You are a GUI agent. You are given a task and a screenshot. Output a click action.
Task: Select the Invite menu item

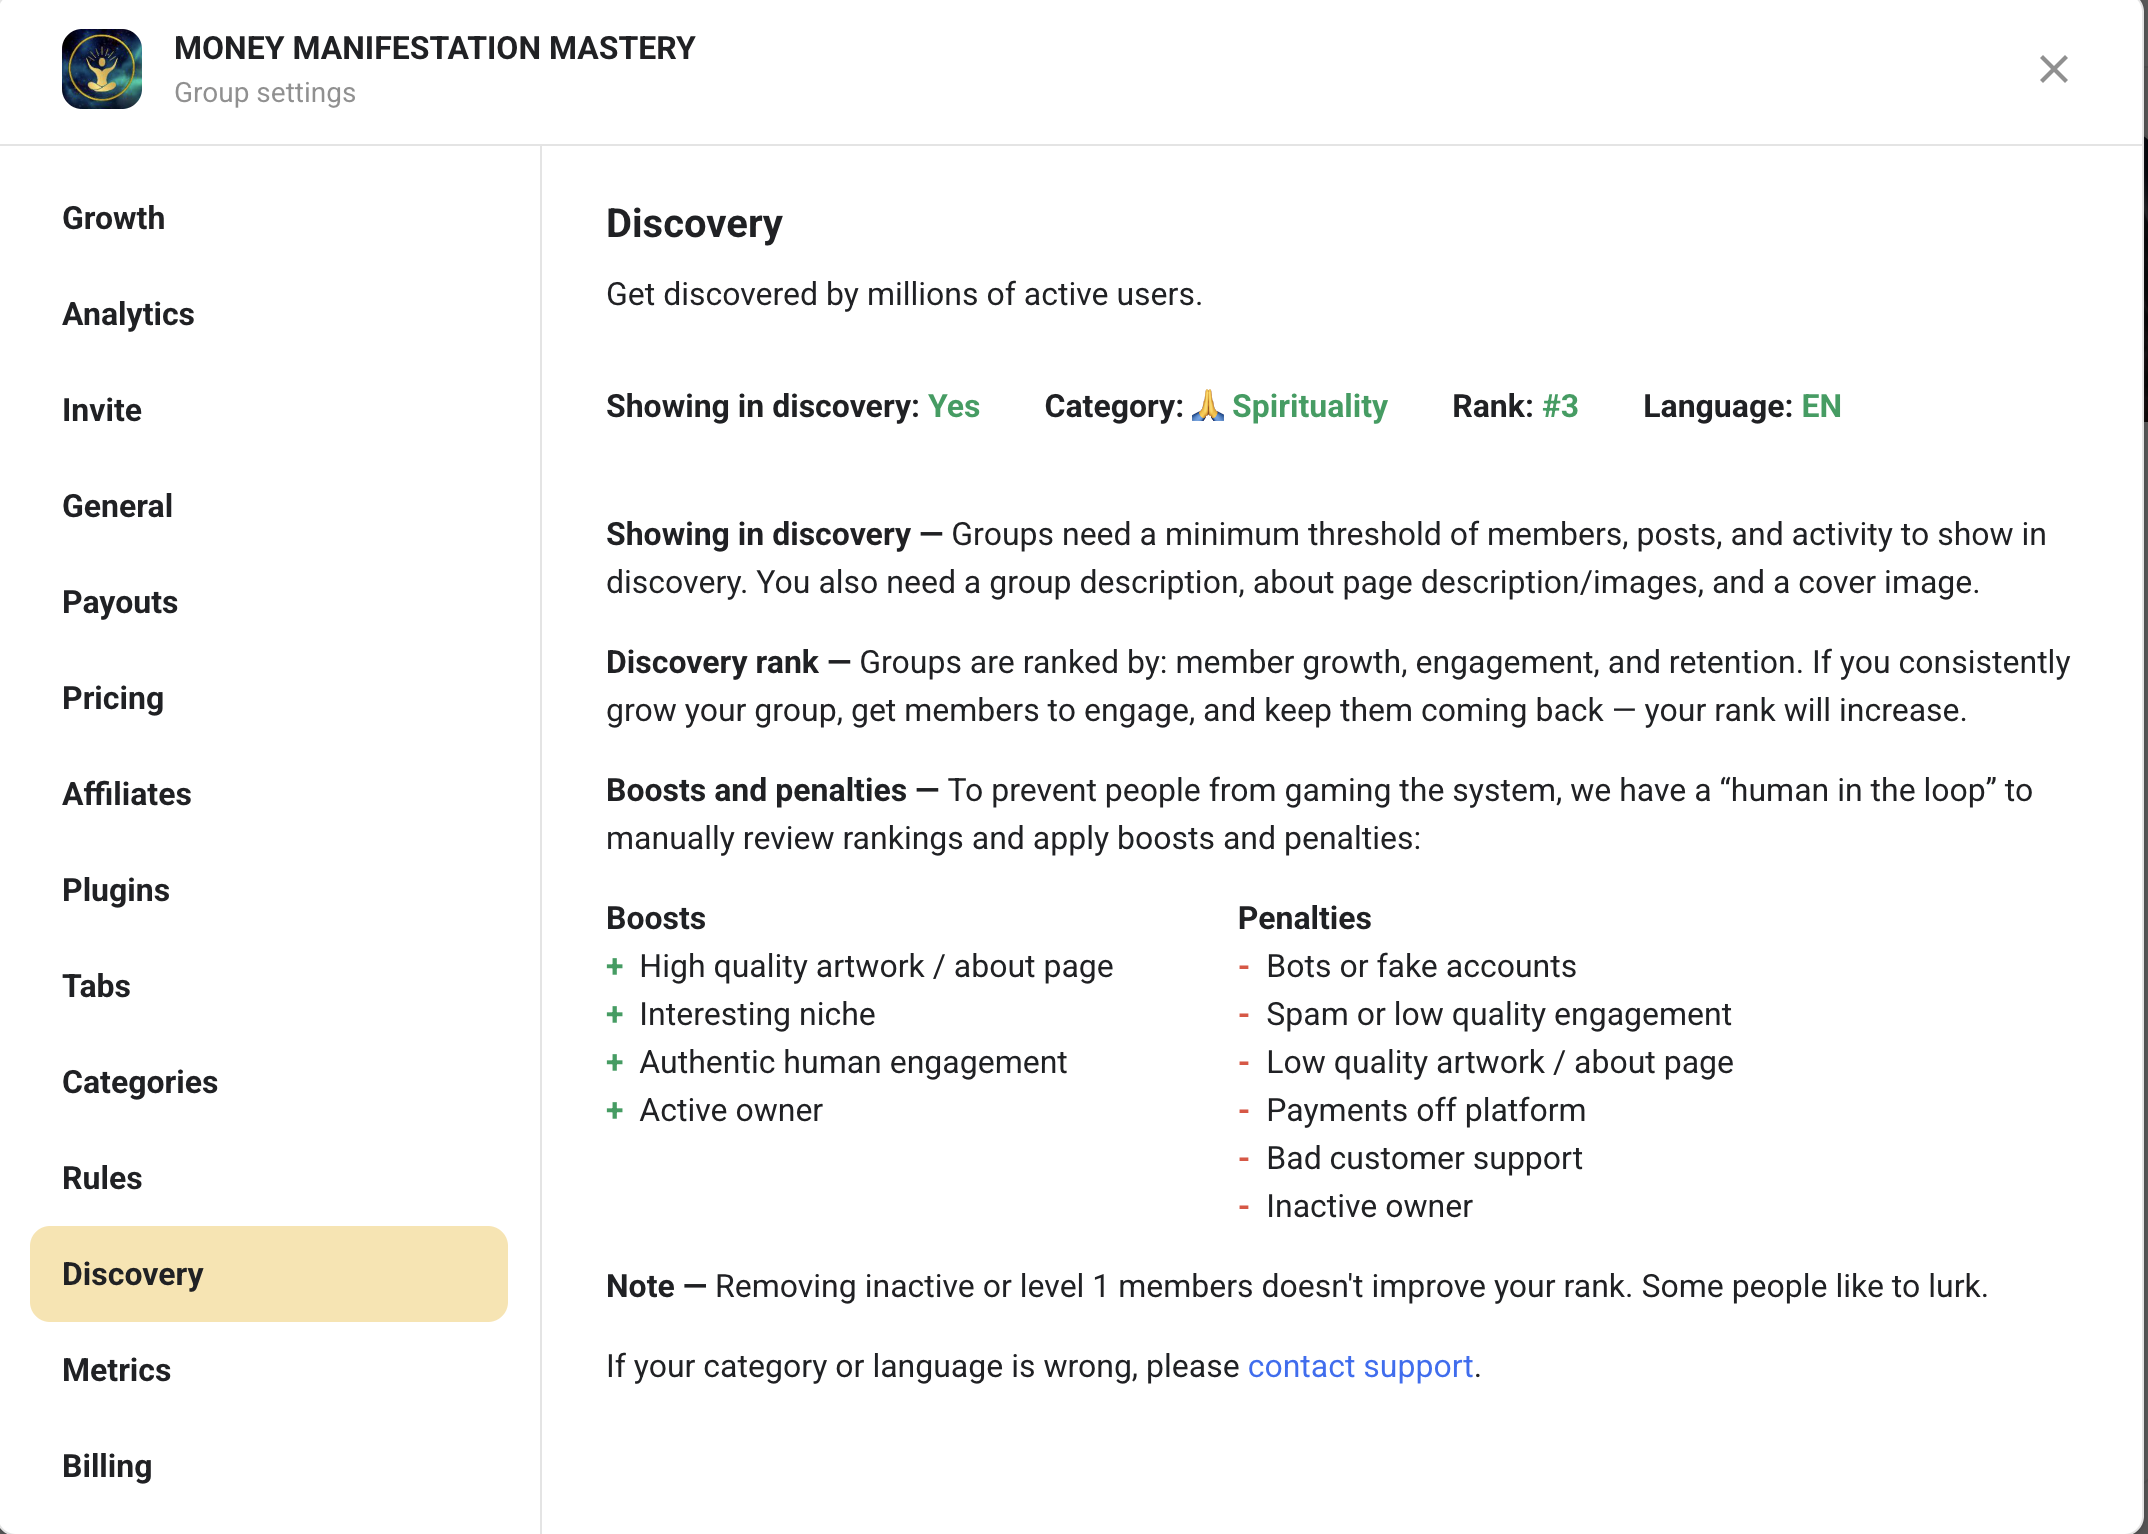(x=102, y=410)
